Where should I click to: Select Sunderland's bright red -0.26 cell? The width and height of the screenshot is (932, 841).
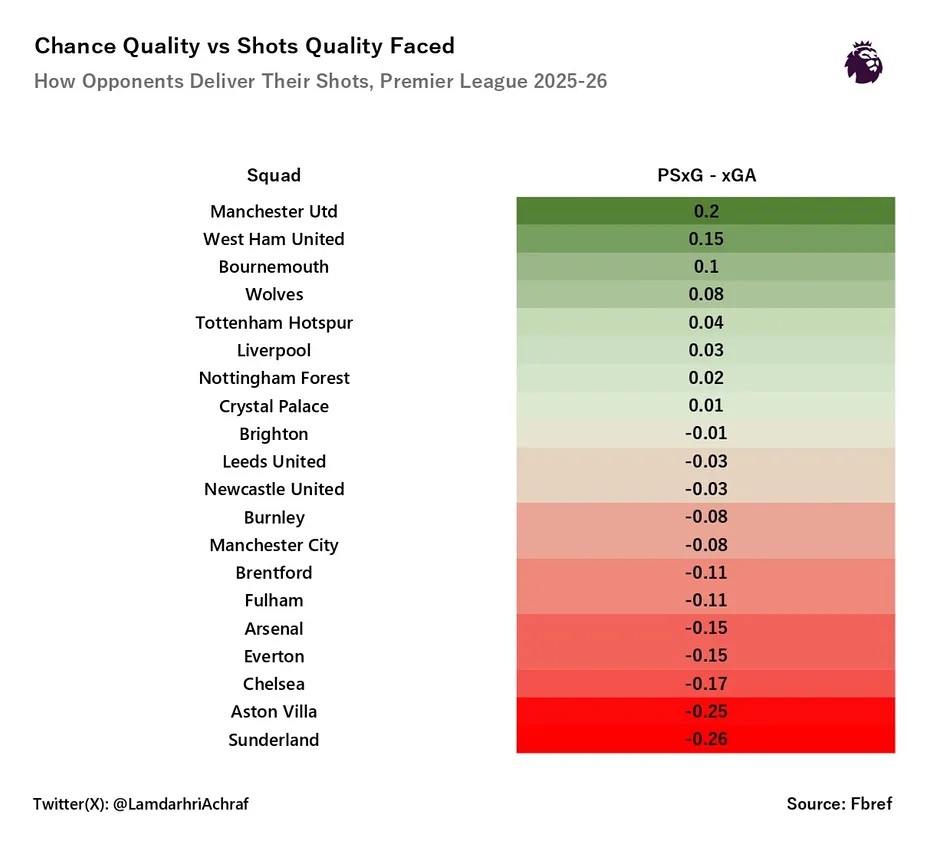coord(706,739)
